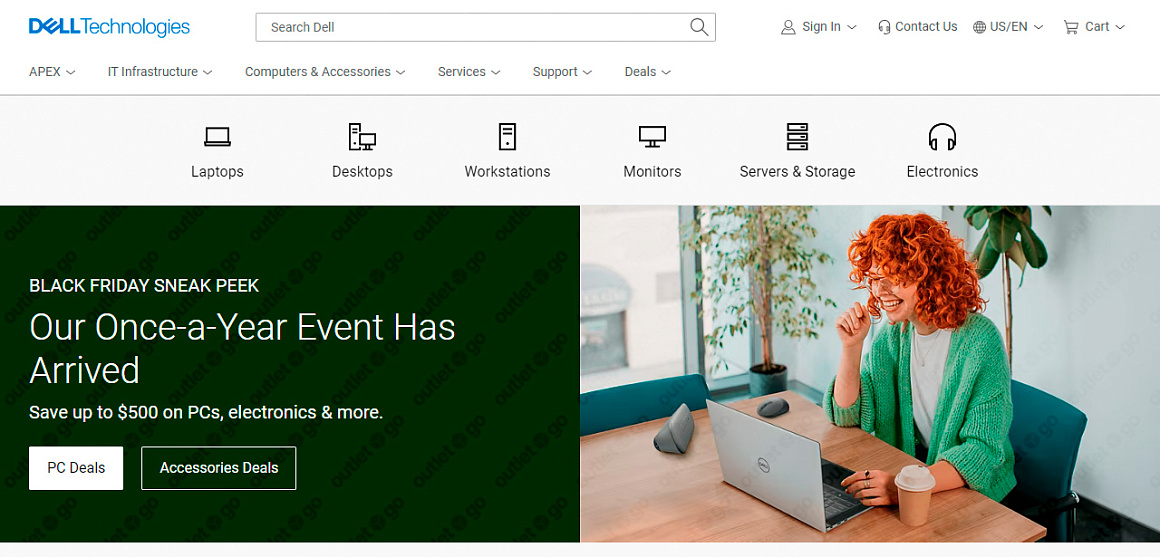Click the Sign In person icon
The height and width of the screenshot is (557, 1160).
(x=788, y=27)
